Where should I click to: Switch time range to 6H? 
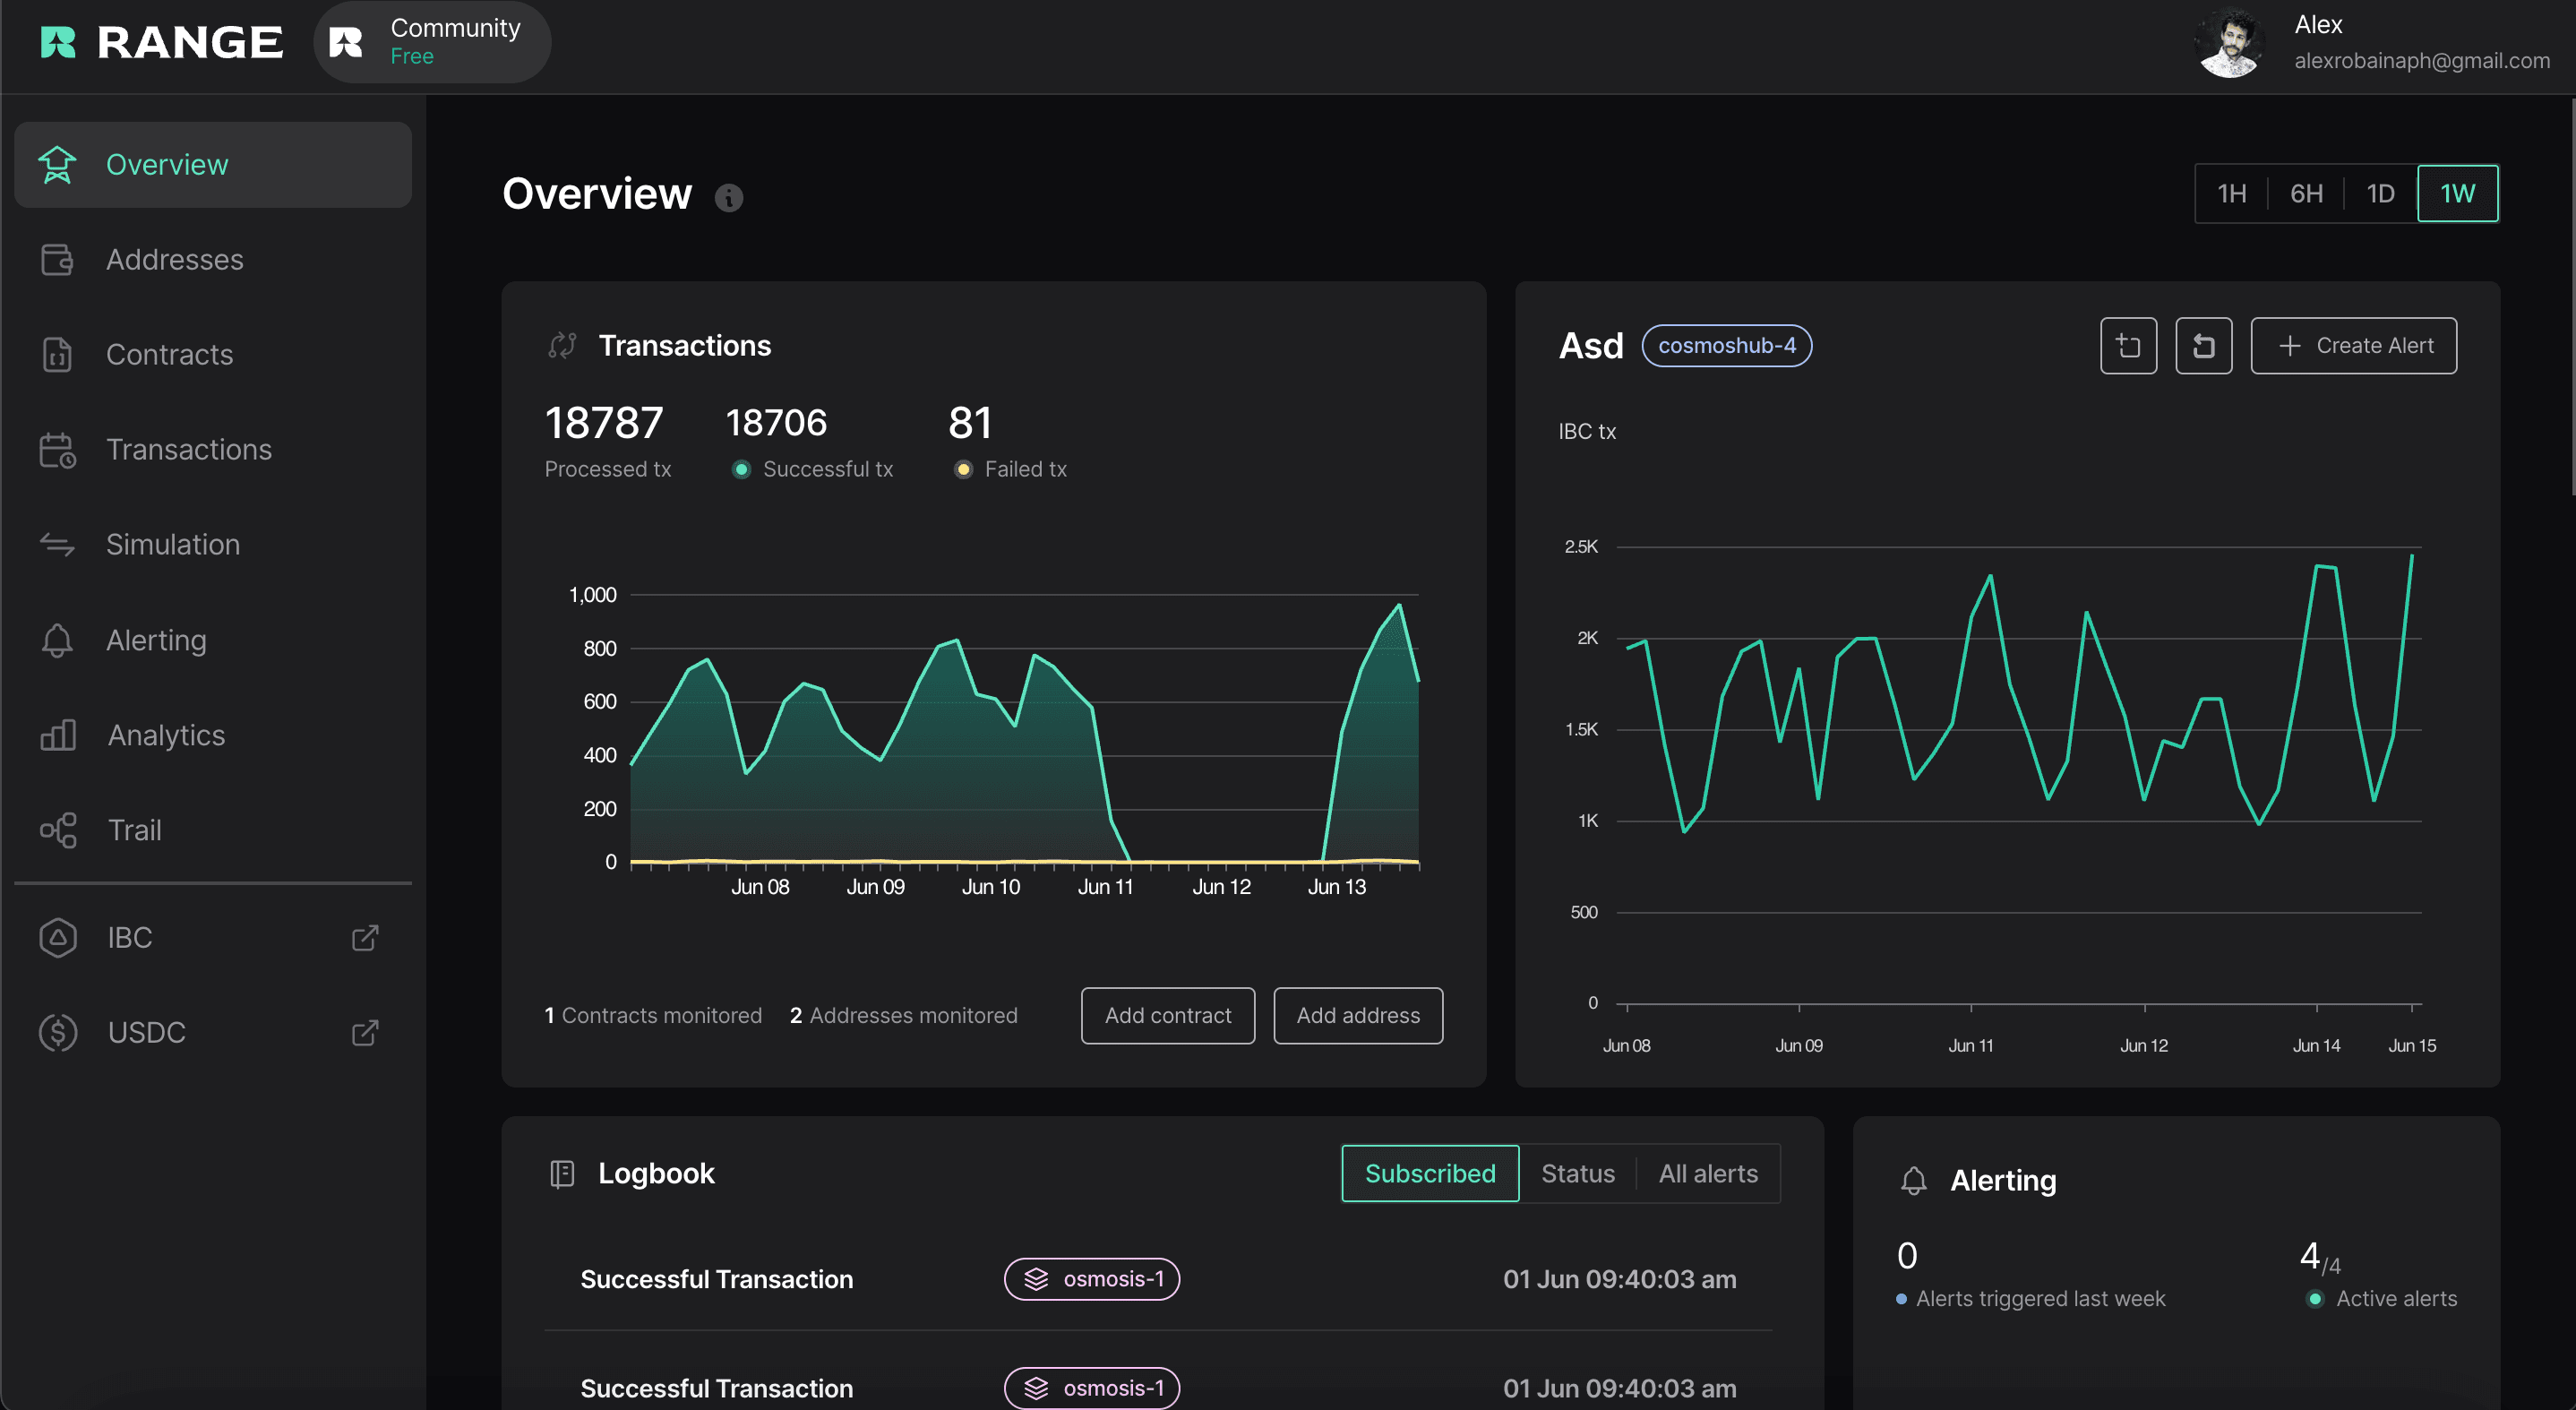pos(2306,194)
